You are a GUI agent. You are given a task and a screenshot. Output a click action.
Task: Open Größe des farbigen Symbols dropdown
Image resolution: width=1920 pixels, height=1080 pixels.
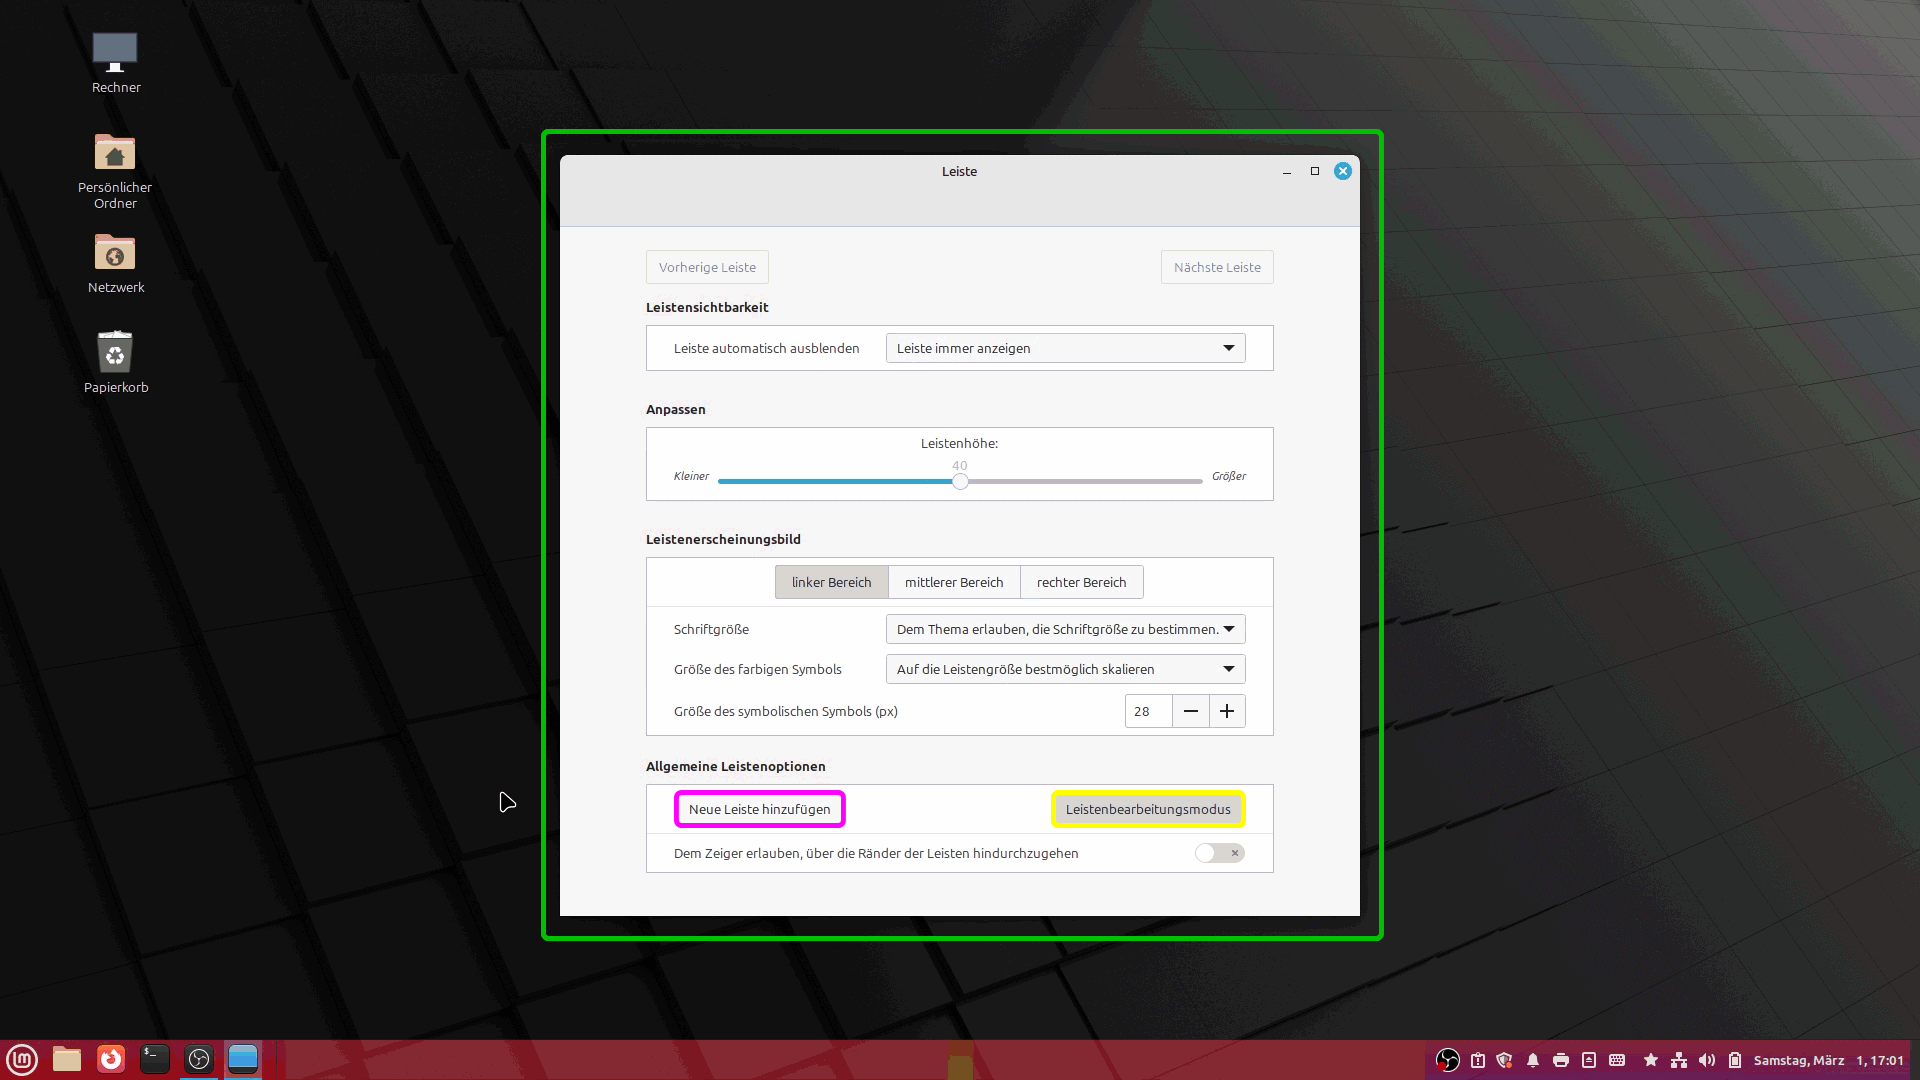coord(1065,669)
